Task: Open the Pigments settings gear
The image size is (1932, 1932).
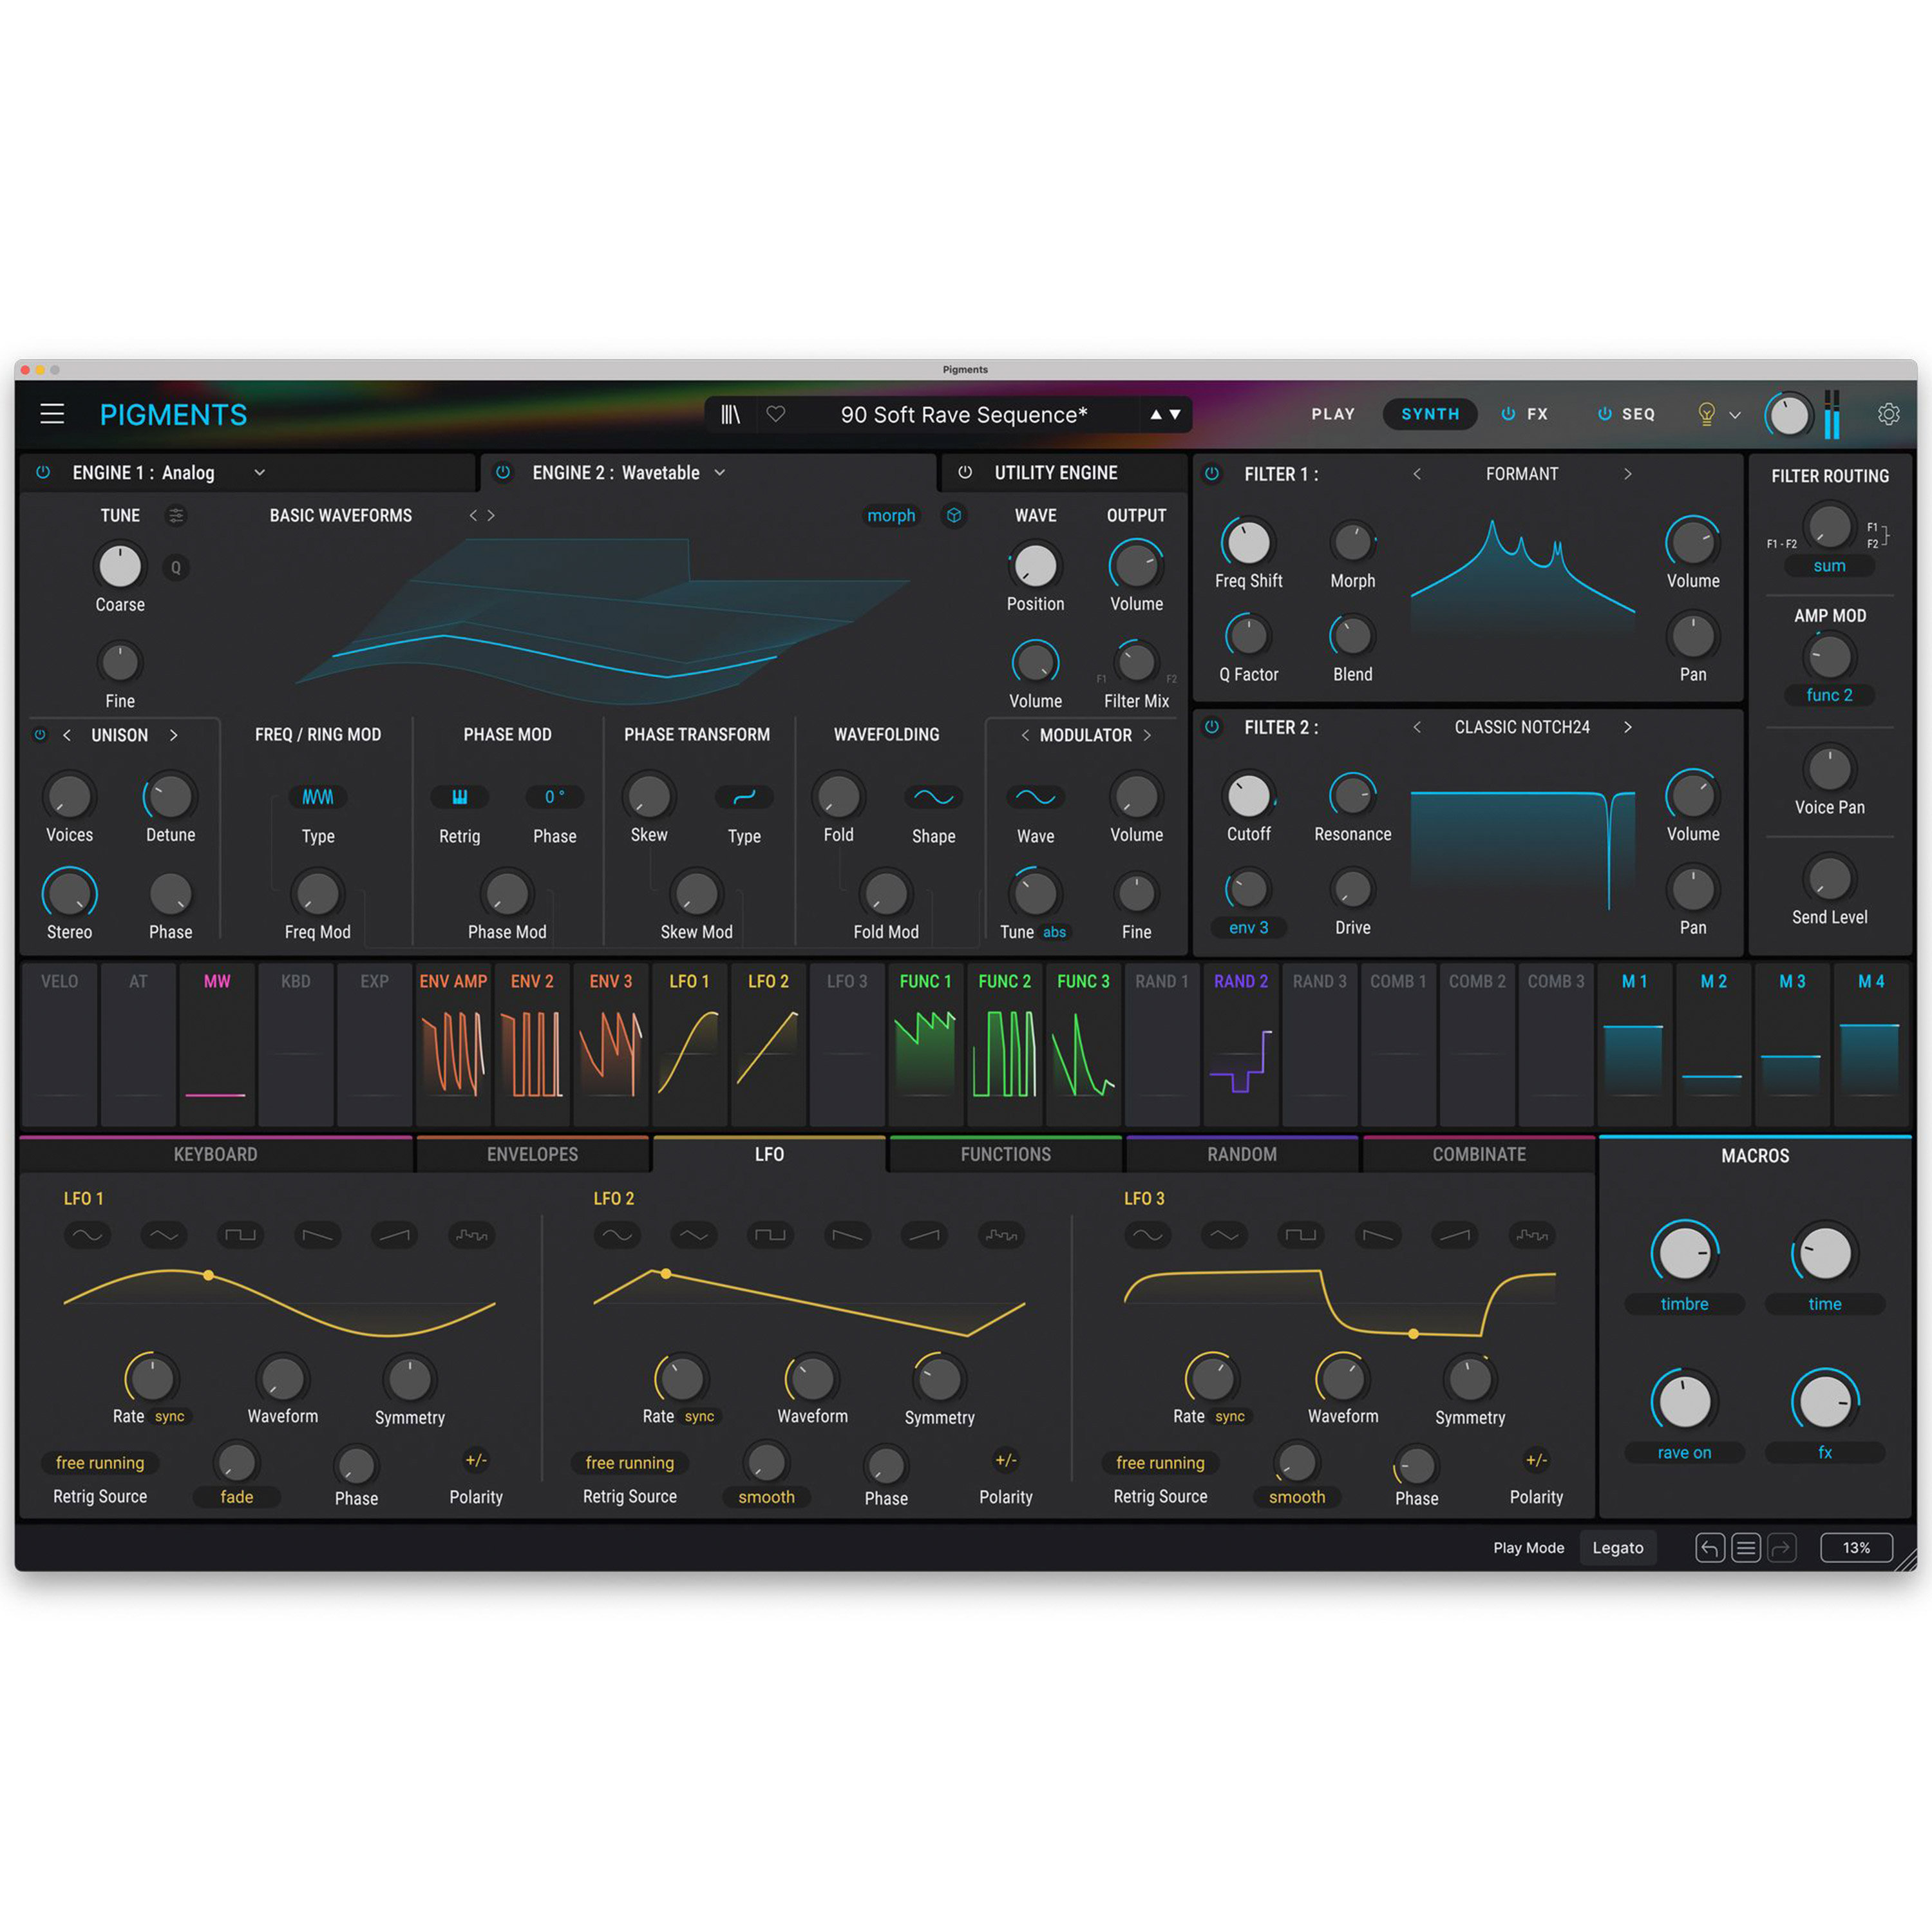Action: [1888, 414]
